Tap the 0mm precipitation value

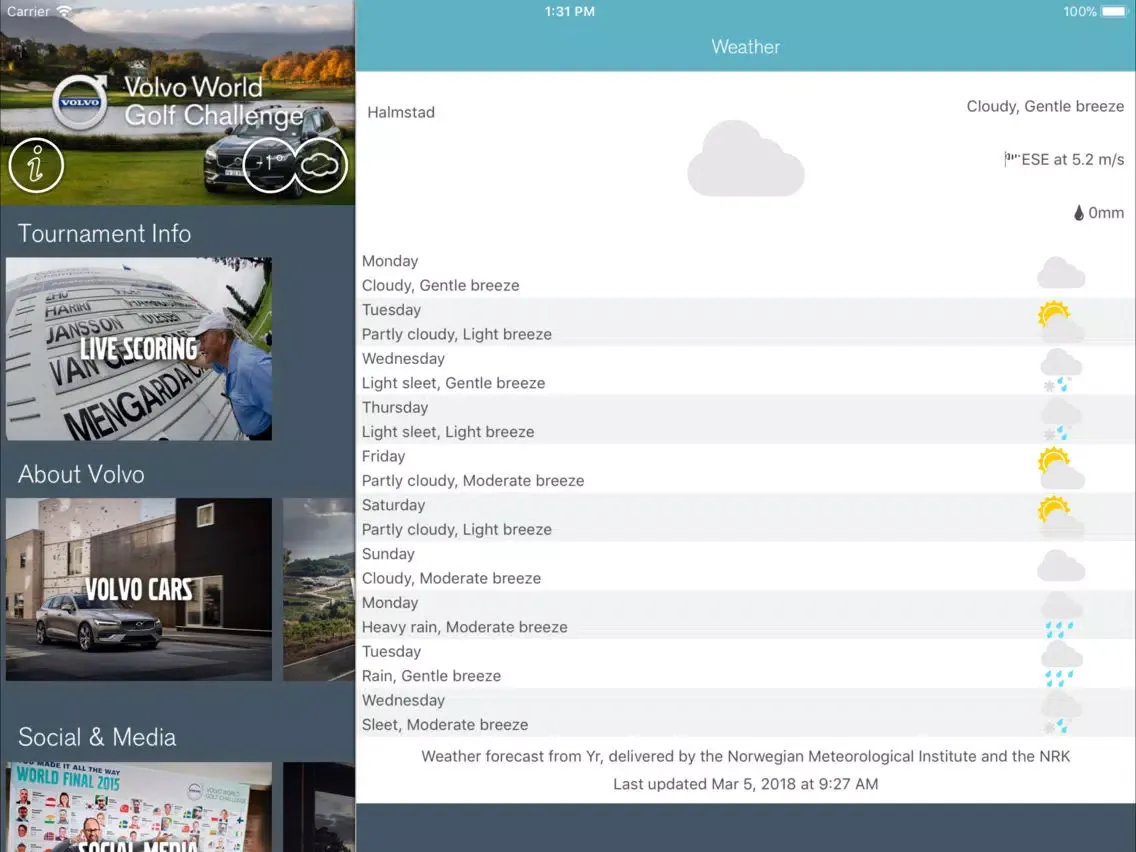click(x=1106, y=213)
